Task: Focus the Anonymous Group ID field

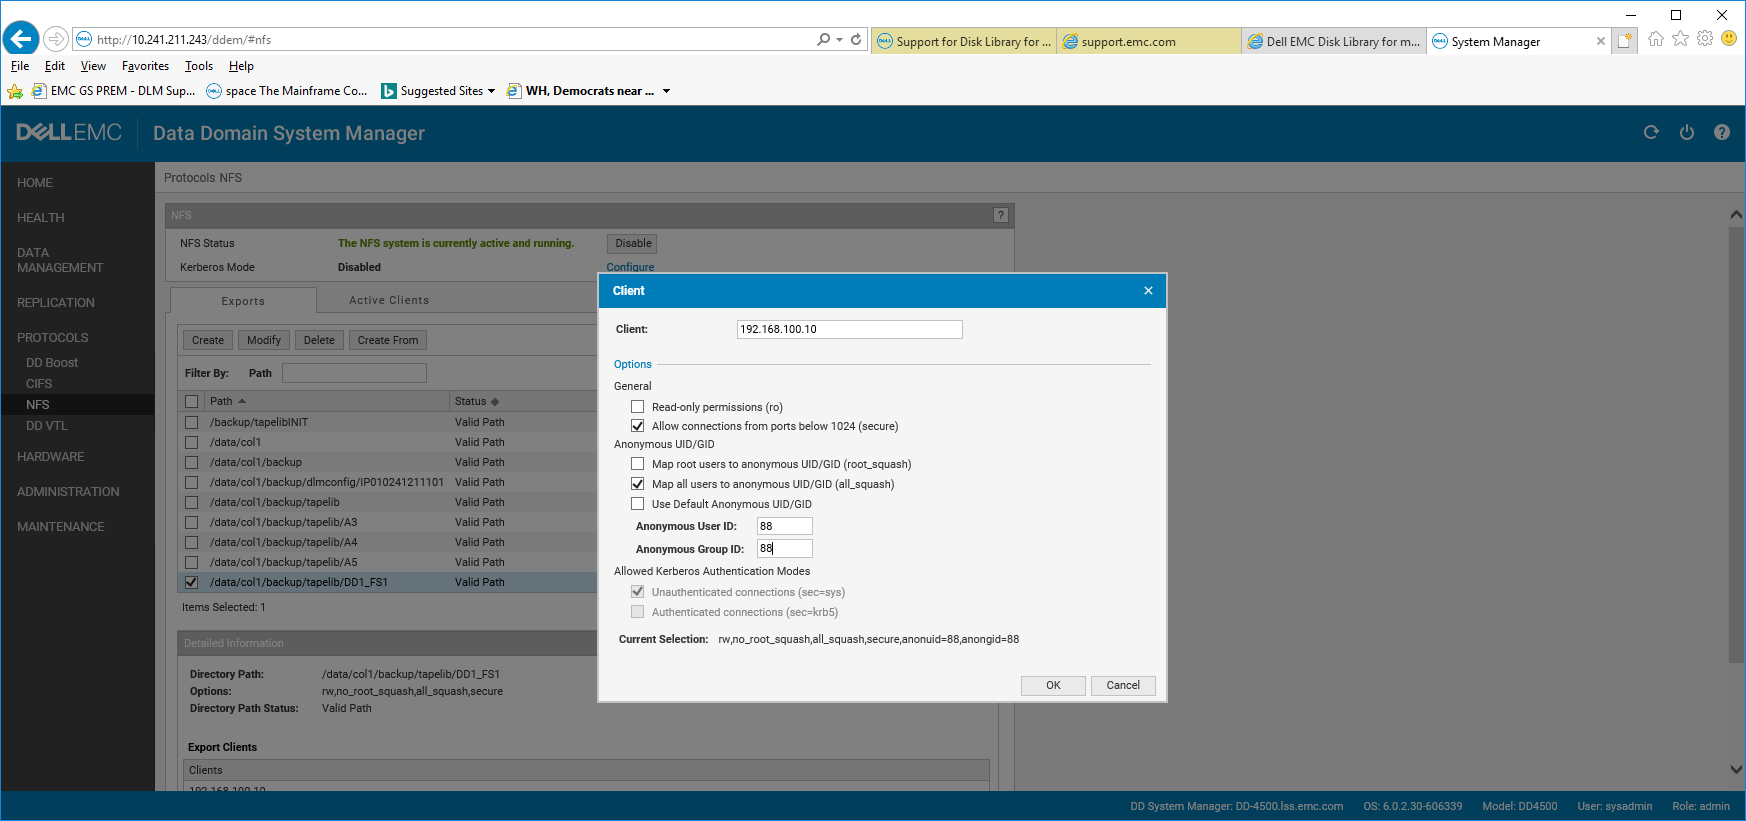Action: (x=784, y=548)
